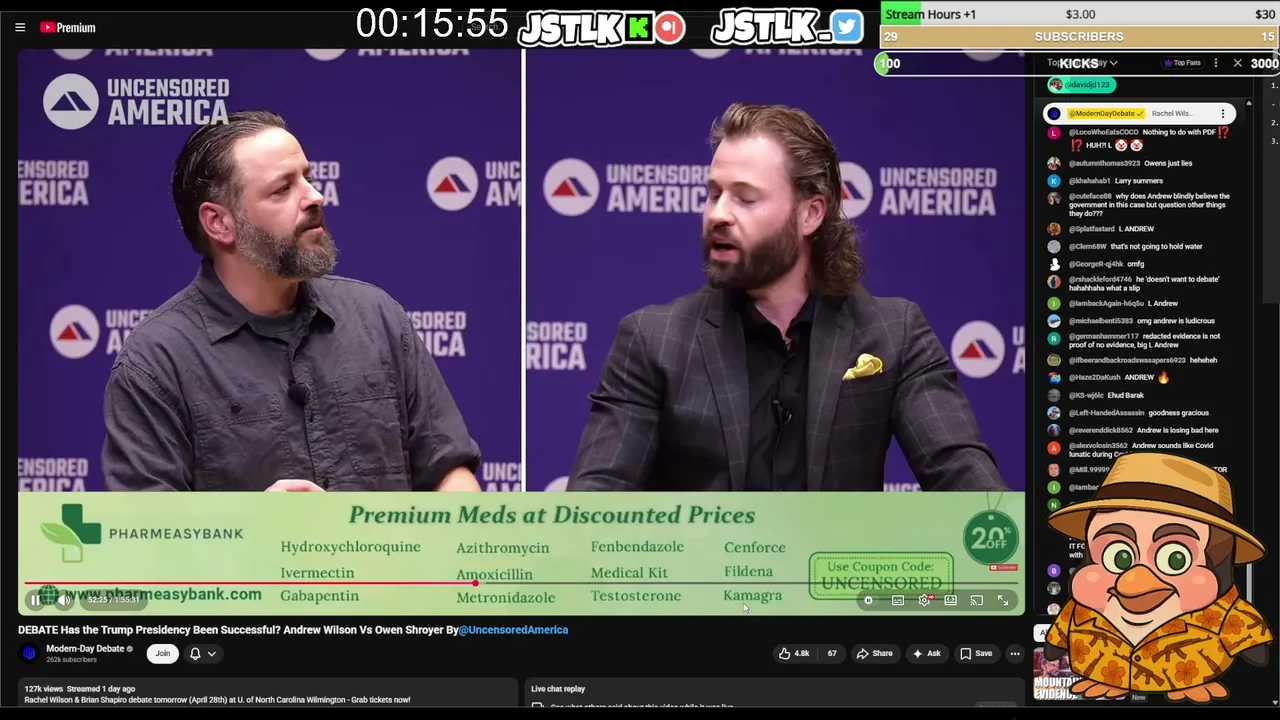The image size is (1280, 720).
Task: Click @michaelbent5383 'andrew is ludicrous' message
Action: (1140, 321)
